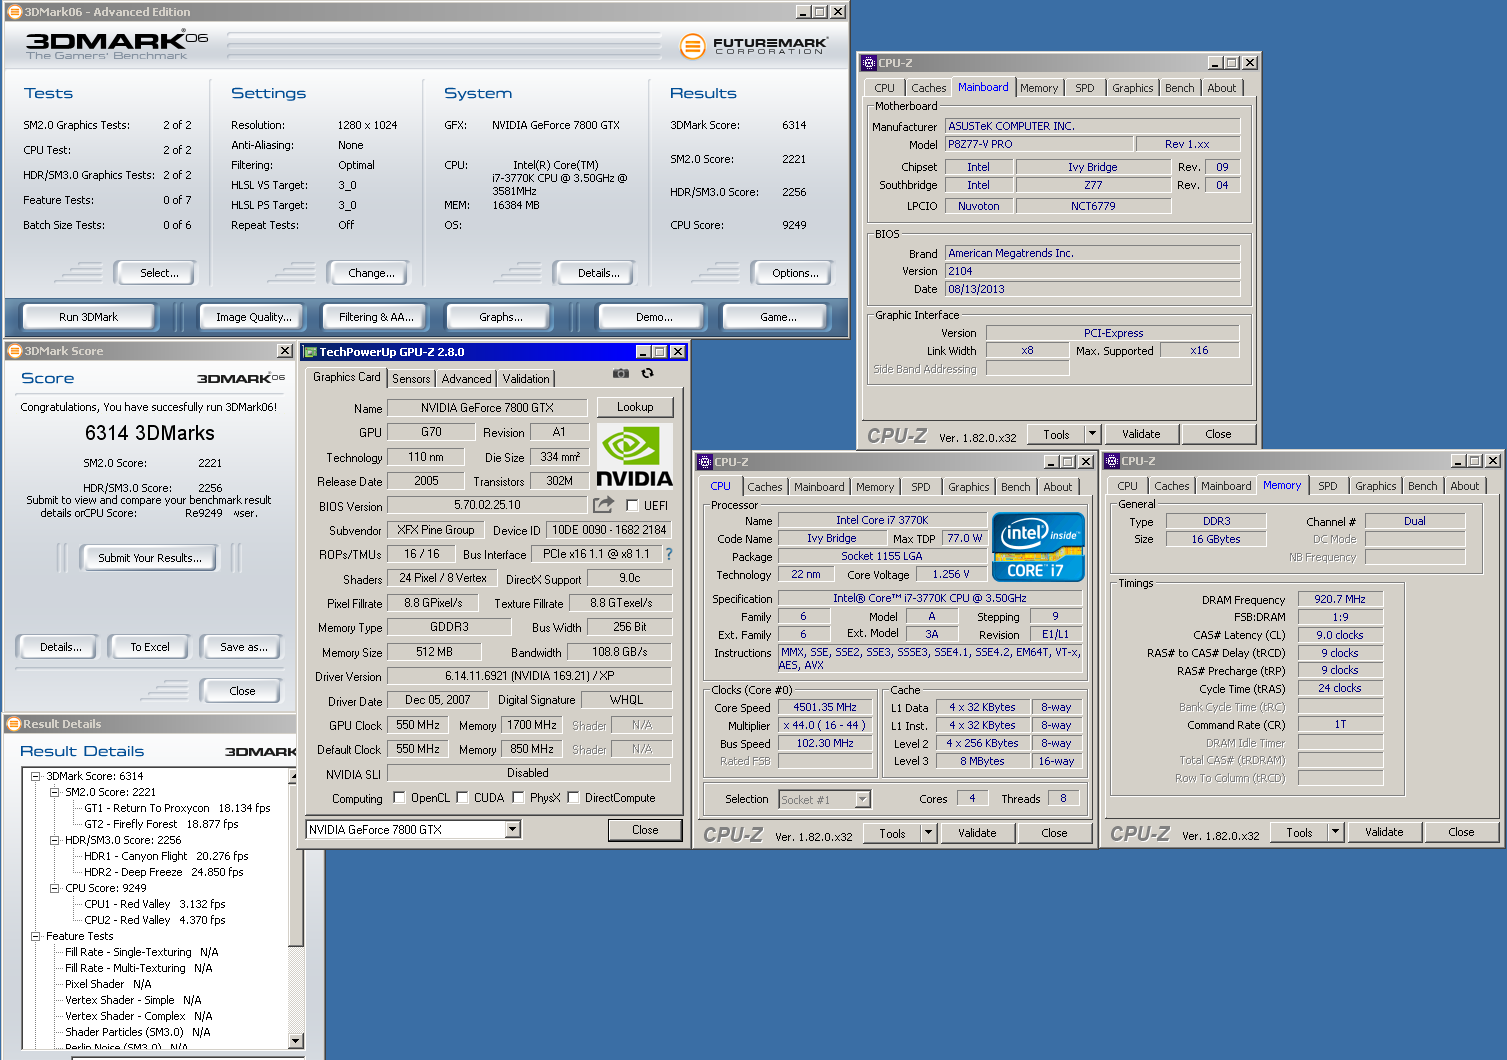The height and width of the screenshot is (1060, 1507).
Task: Click the Intel Core i7 logo badge
Action: click(x=1038, y=546)
